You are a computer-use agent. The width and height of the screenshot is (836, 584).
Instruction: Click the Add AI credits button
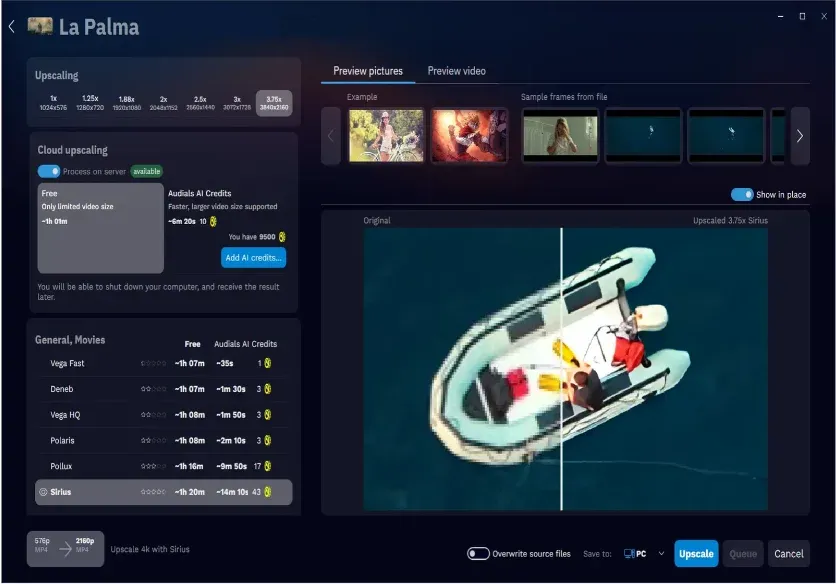pos(253,258)
